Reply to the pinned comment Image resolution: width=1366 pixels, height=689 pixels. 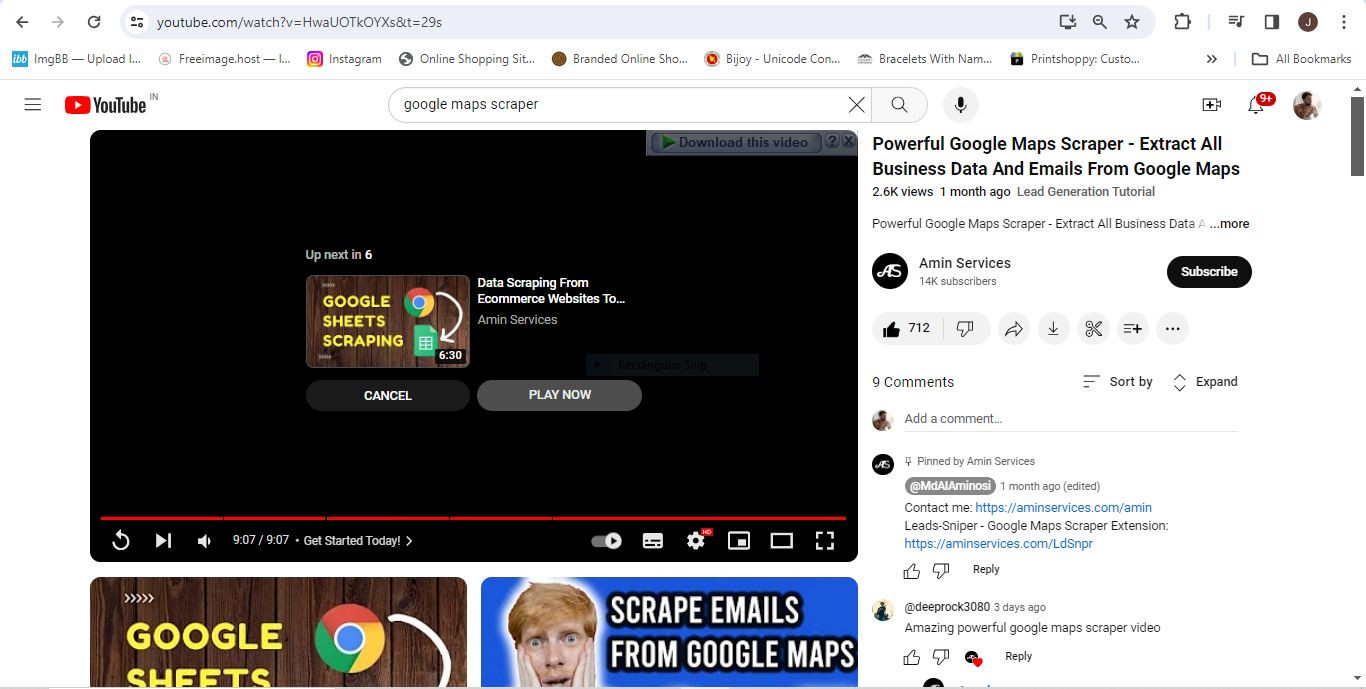(986, 570)
